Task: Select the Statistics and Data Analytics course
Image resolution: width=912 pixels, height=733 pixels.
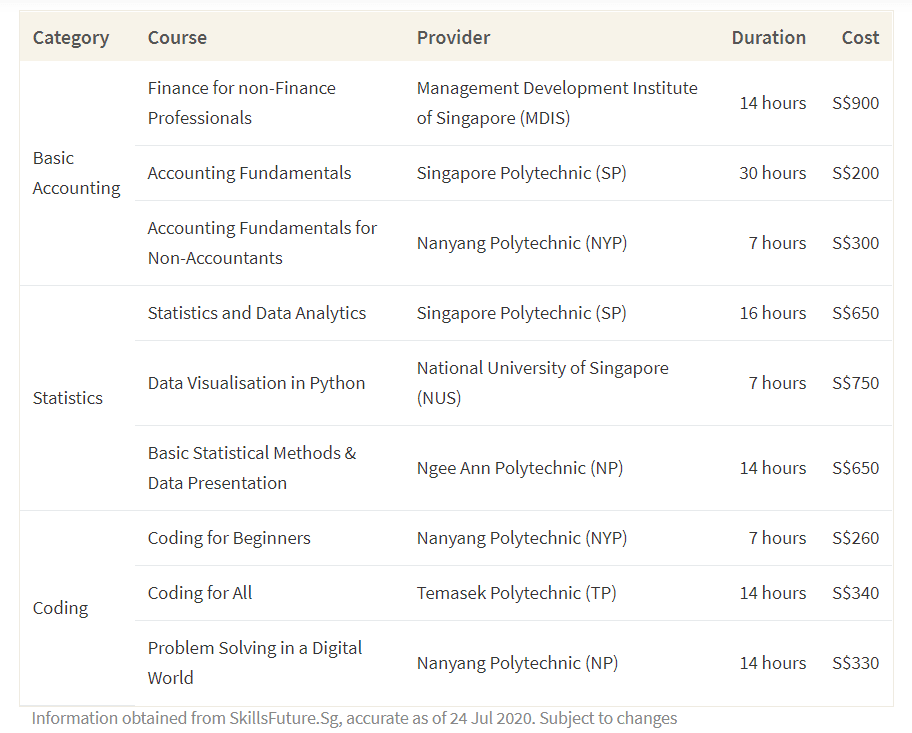Action: tap(254, 312)
